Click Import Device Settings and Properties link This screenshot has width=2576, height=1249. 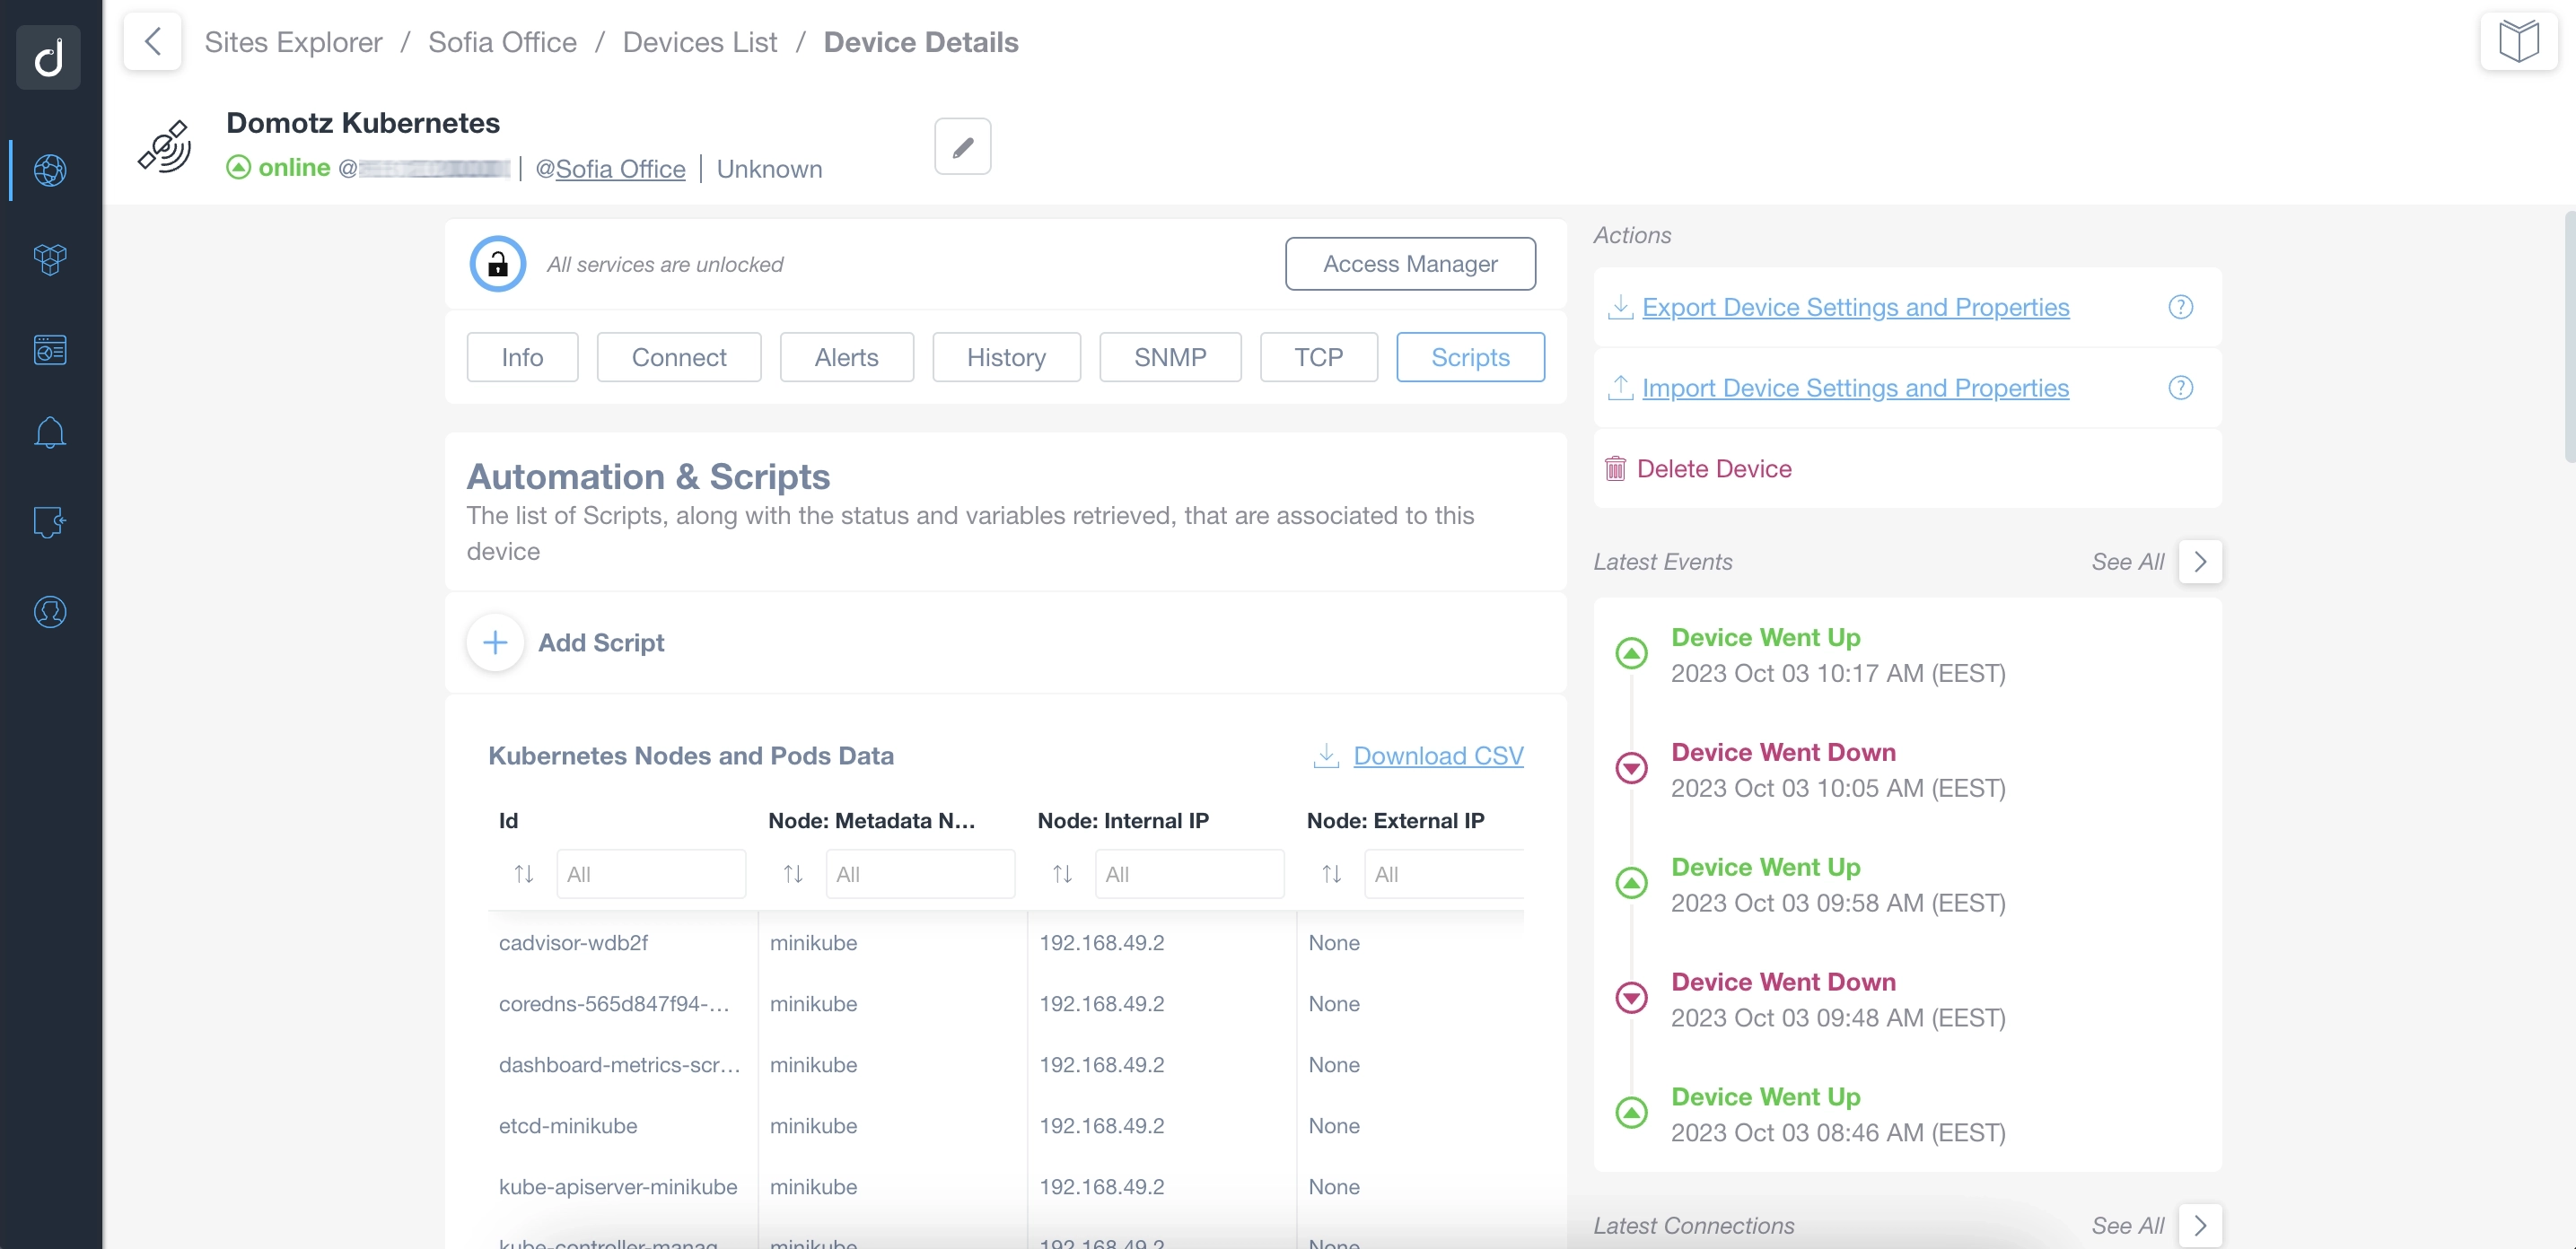(x=1855, y=388)
